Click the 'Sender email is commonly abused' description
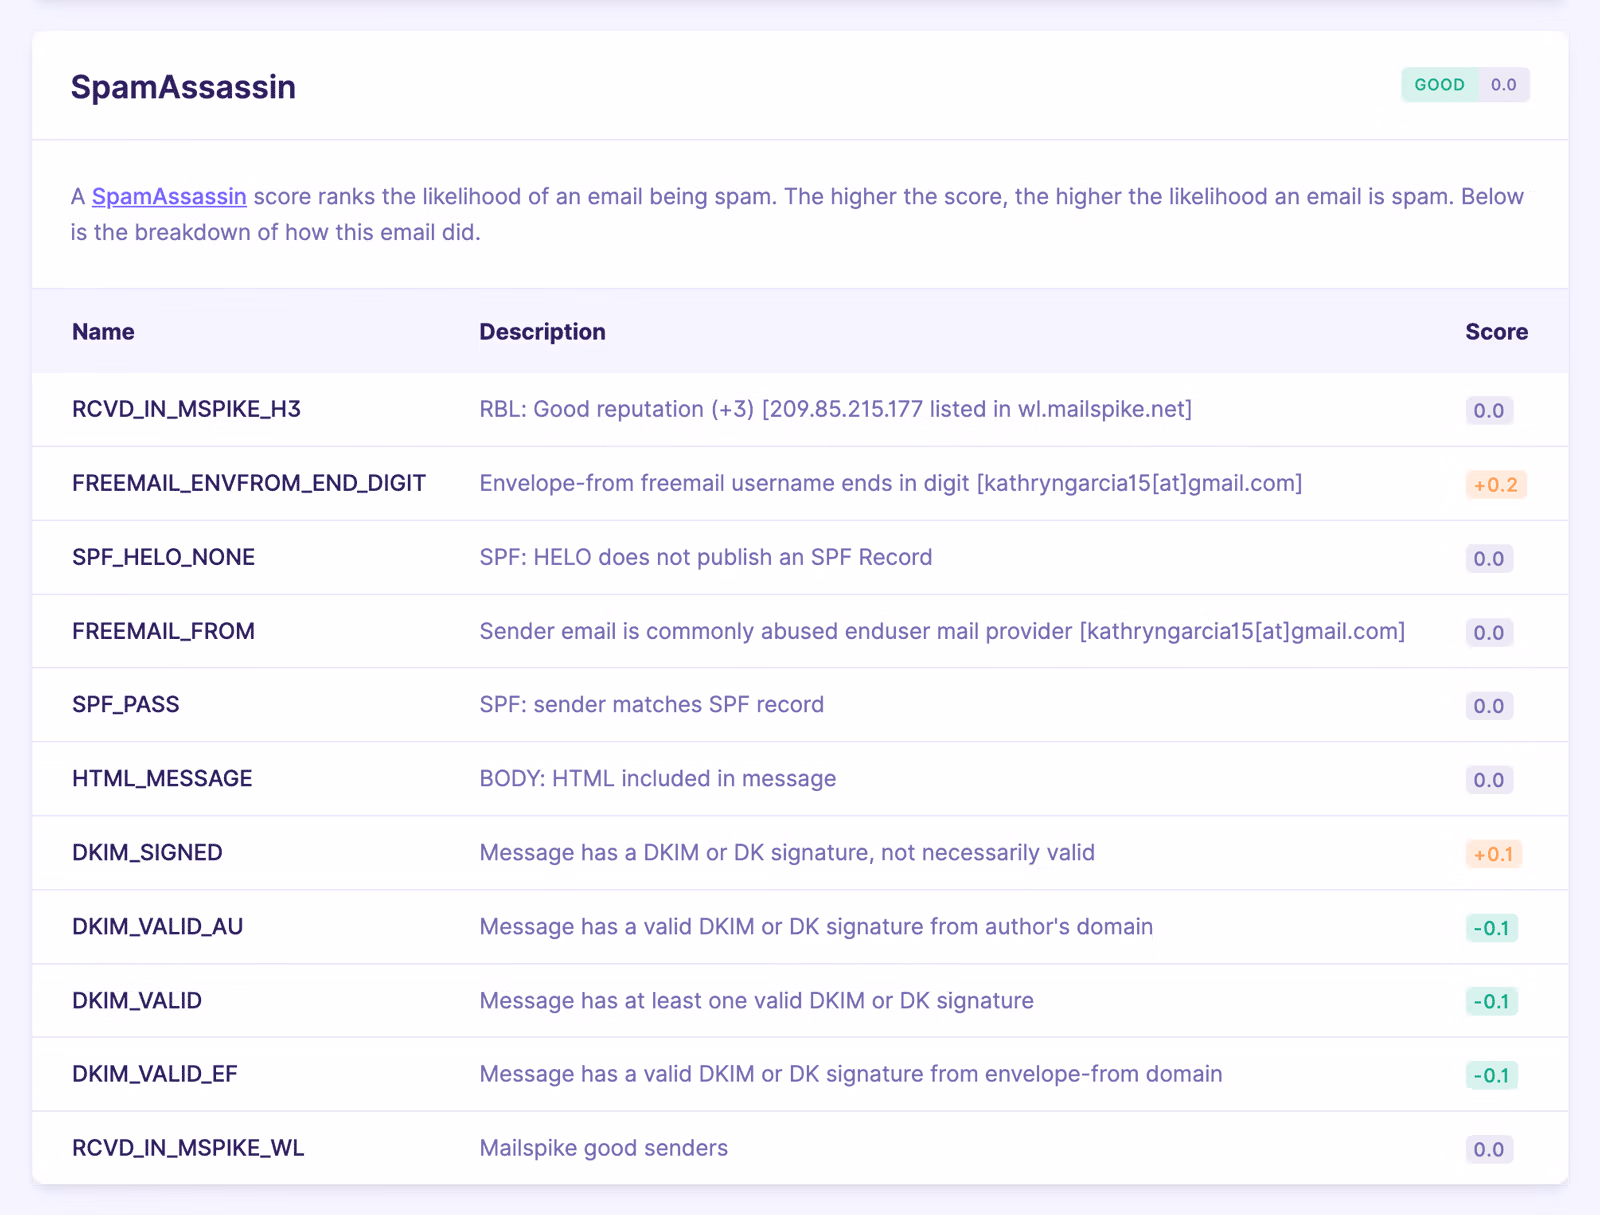 pos(942,631)
